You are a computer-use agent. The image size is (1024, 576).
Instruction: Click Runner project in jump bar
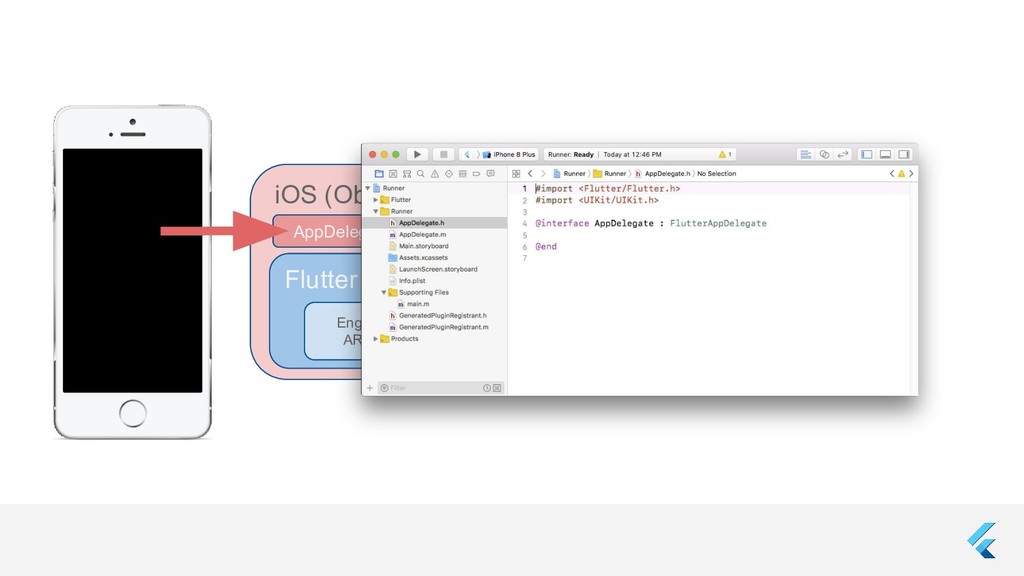[569, 174]
